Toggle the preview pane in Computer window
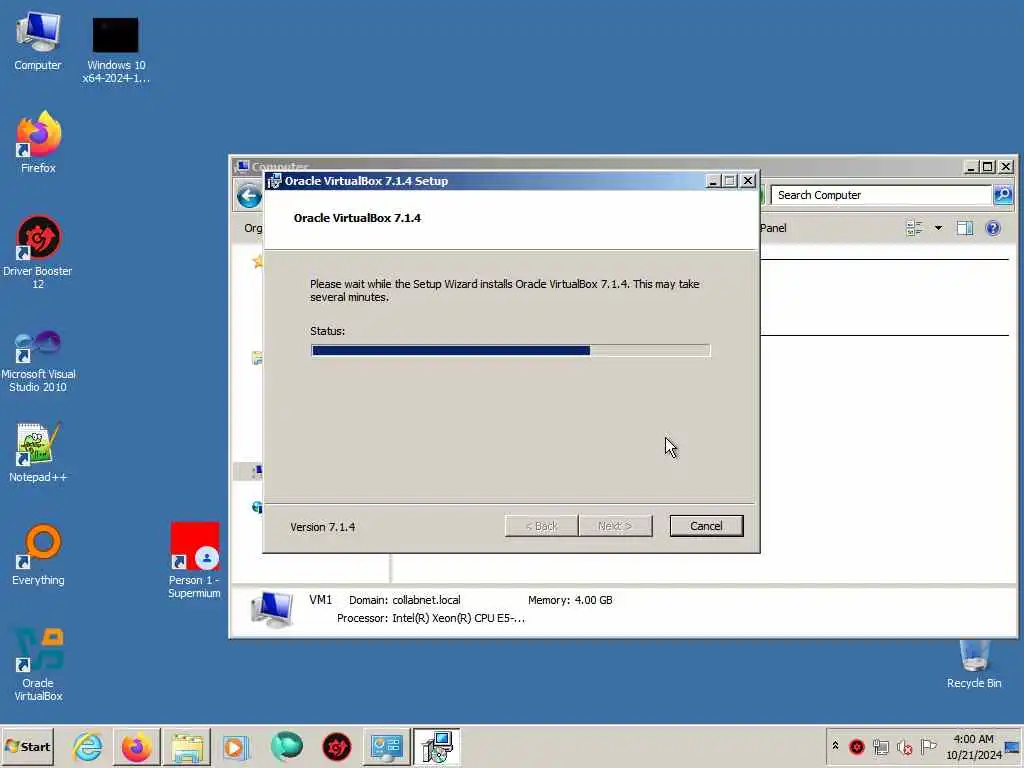The width and height of the screenshot is (1024, 768). click(x=965, y=228)
